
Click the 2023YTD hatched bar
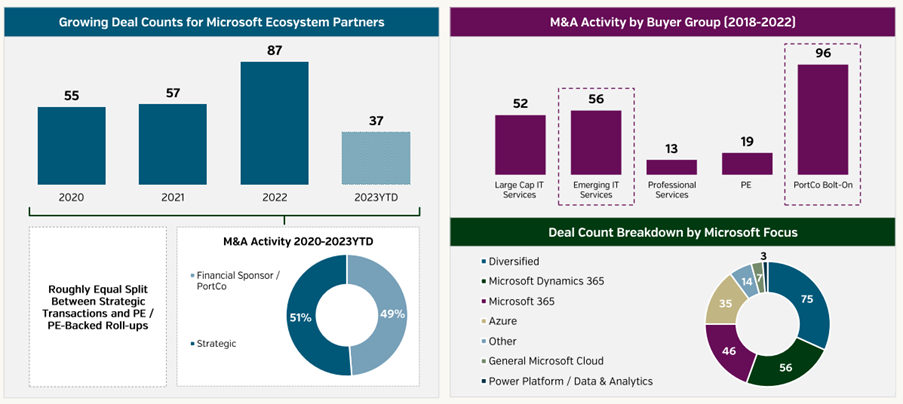pyautogui.click(x=376, y=158)
